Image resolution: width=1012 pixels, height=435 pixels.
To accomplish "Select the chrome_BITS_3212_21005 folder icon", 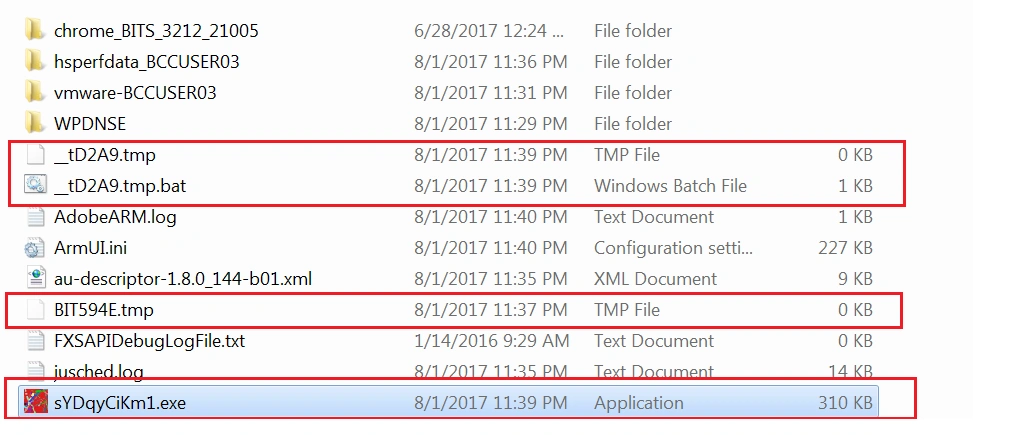I will (34, 30).
